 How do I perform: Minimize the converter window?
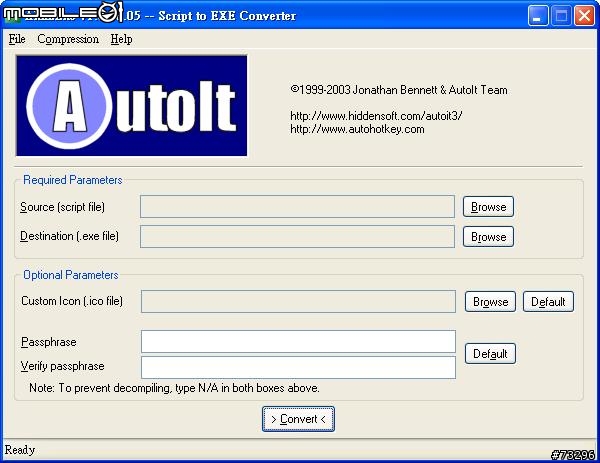[538, 16]
